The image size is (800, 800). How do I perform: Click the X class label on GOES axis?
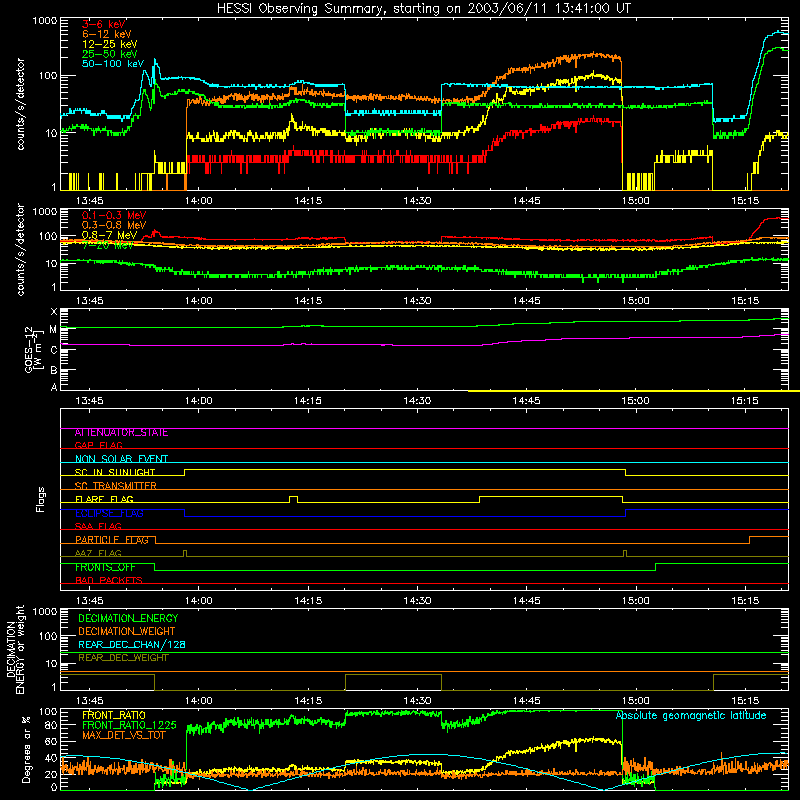click(x=54, y=312)
